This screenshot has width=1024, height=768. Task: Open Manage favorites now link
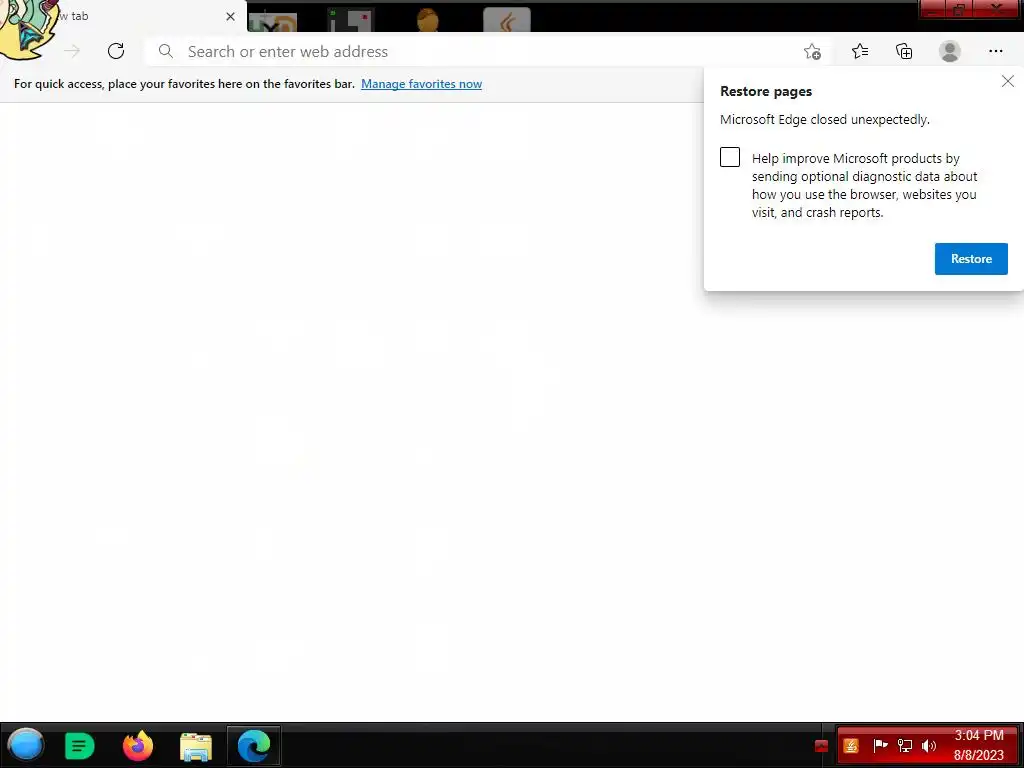coord(421,84)
